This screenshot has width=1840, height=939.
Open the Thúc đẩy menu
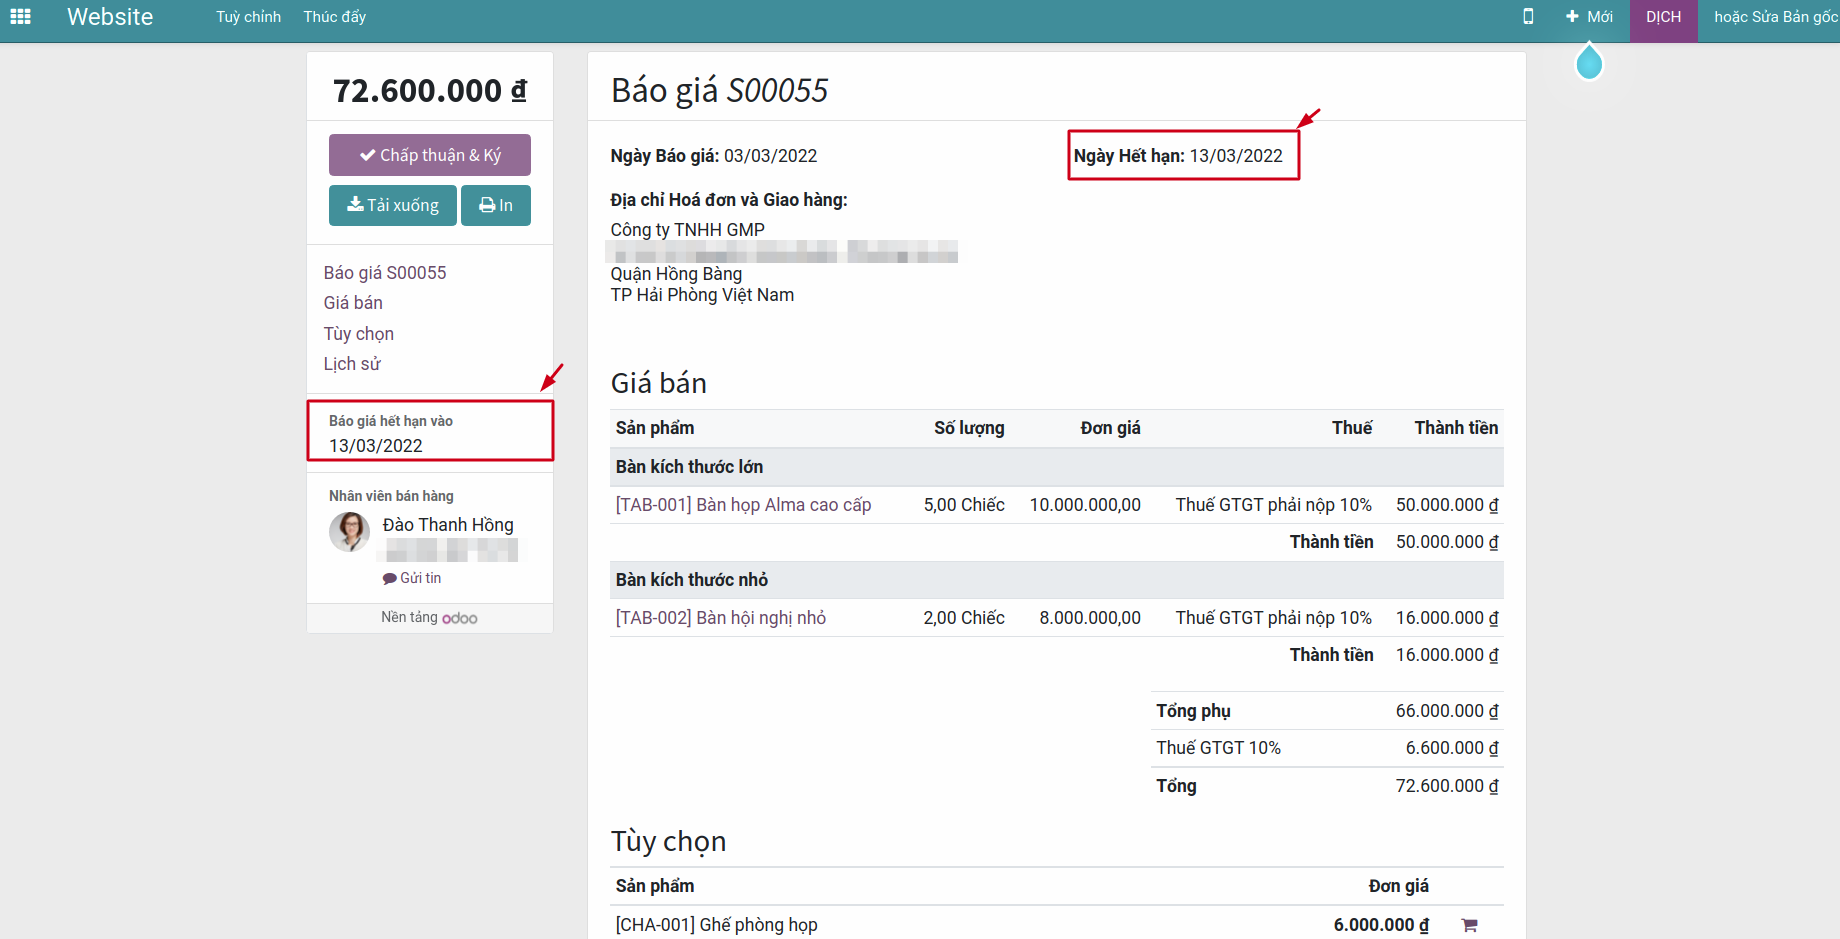coord(334,17)
